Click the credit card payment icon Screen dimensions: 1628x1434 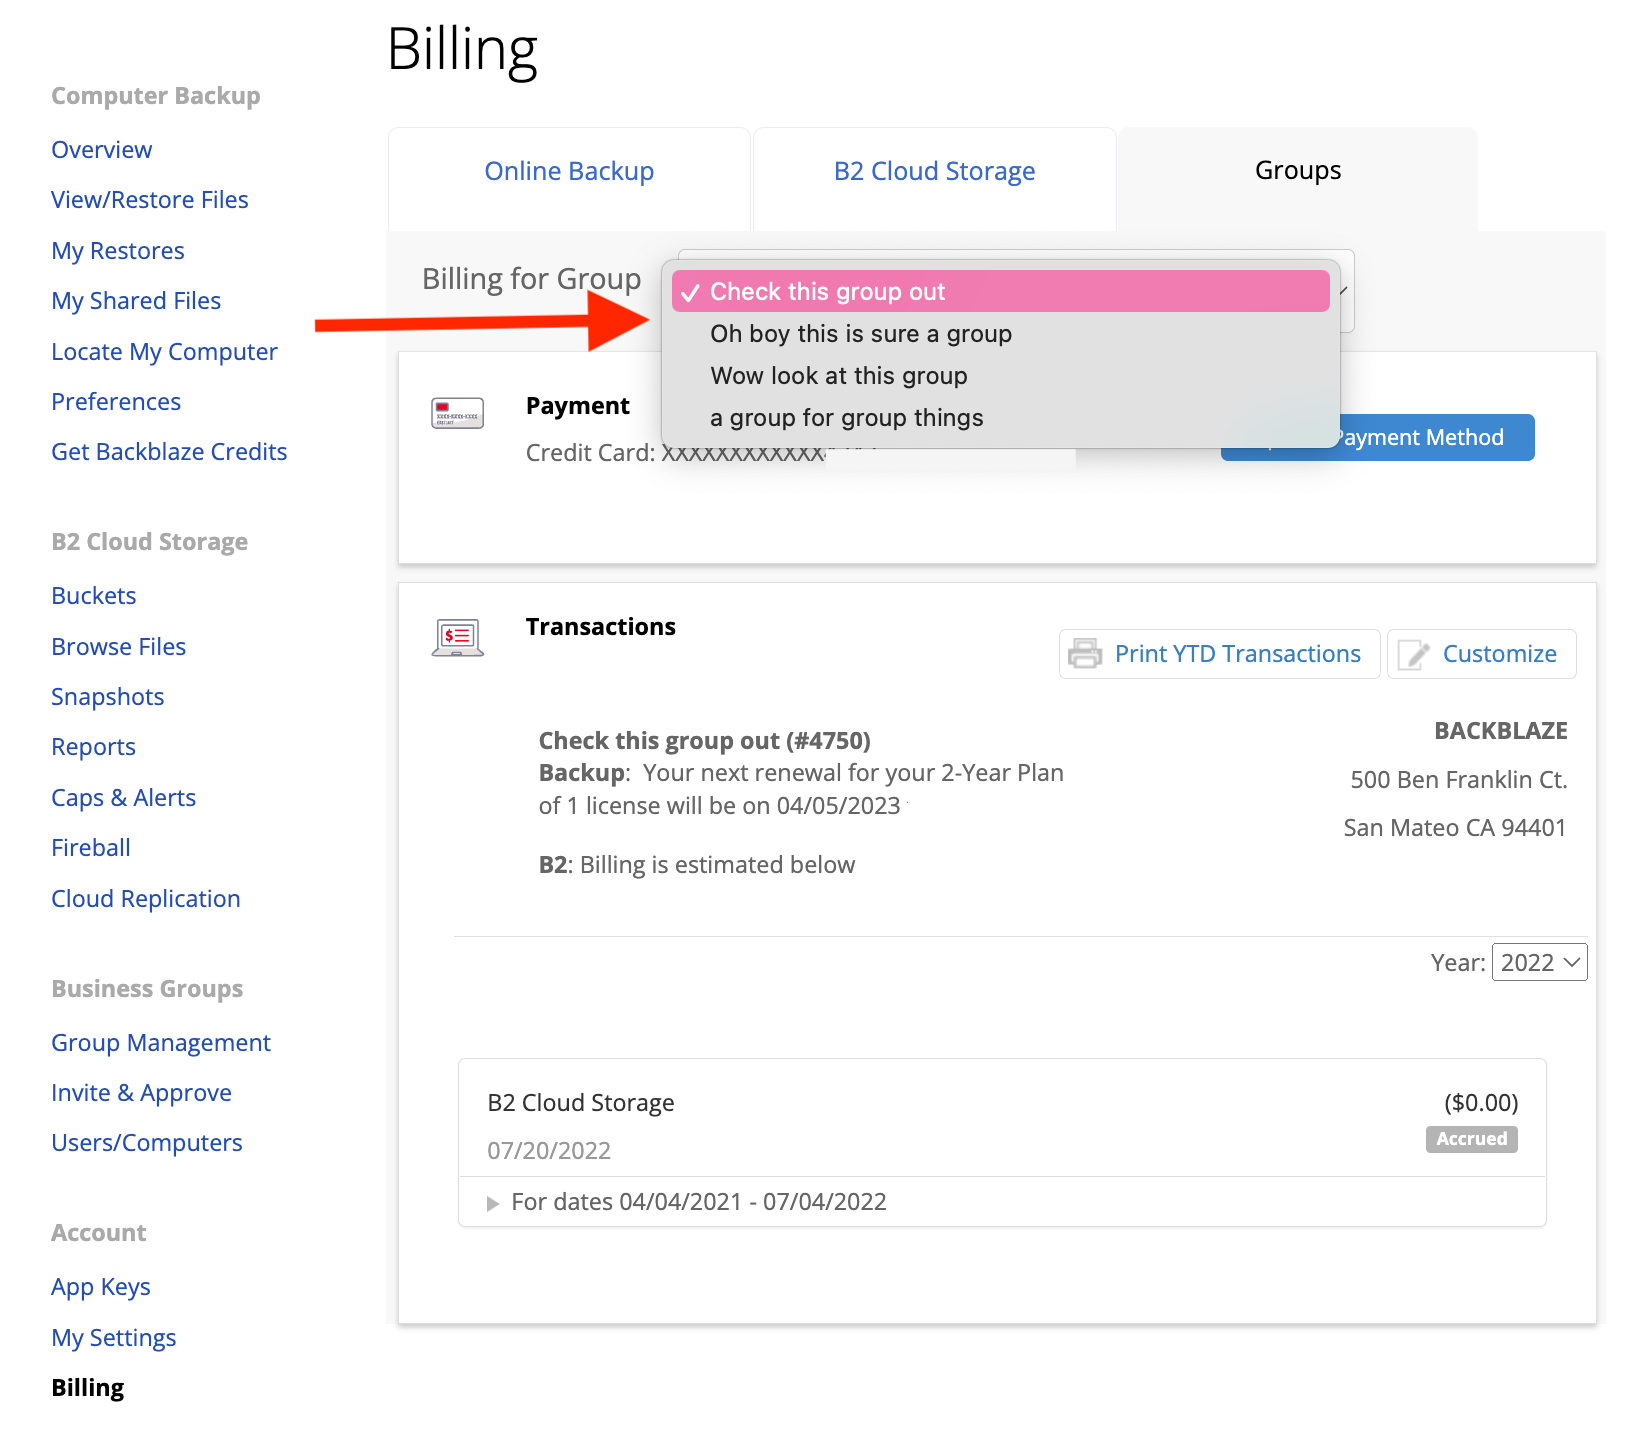click(x=457, y=413)
